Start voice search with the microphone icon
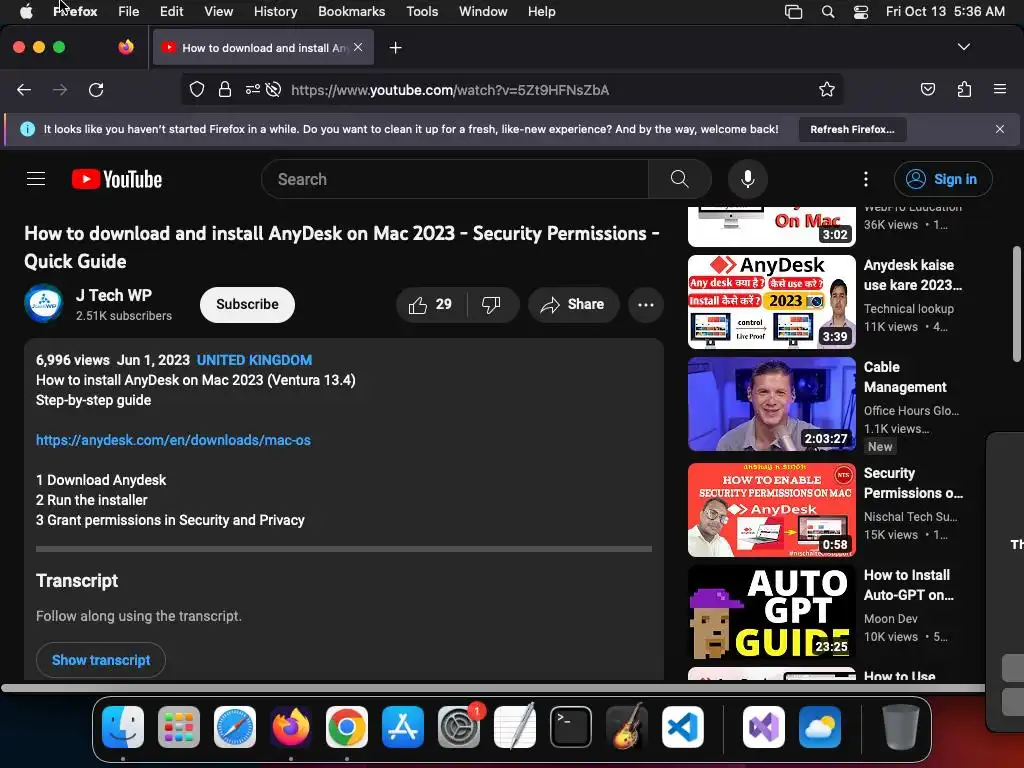 pyautogui.click(x=748, y=179)
